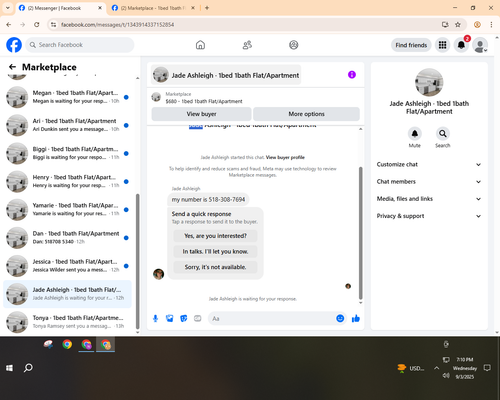Open the first Chrome icon on the taskbar
The image size is (500, 400).
click(x=67, y=344)
